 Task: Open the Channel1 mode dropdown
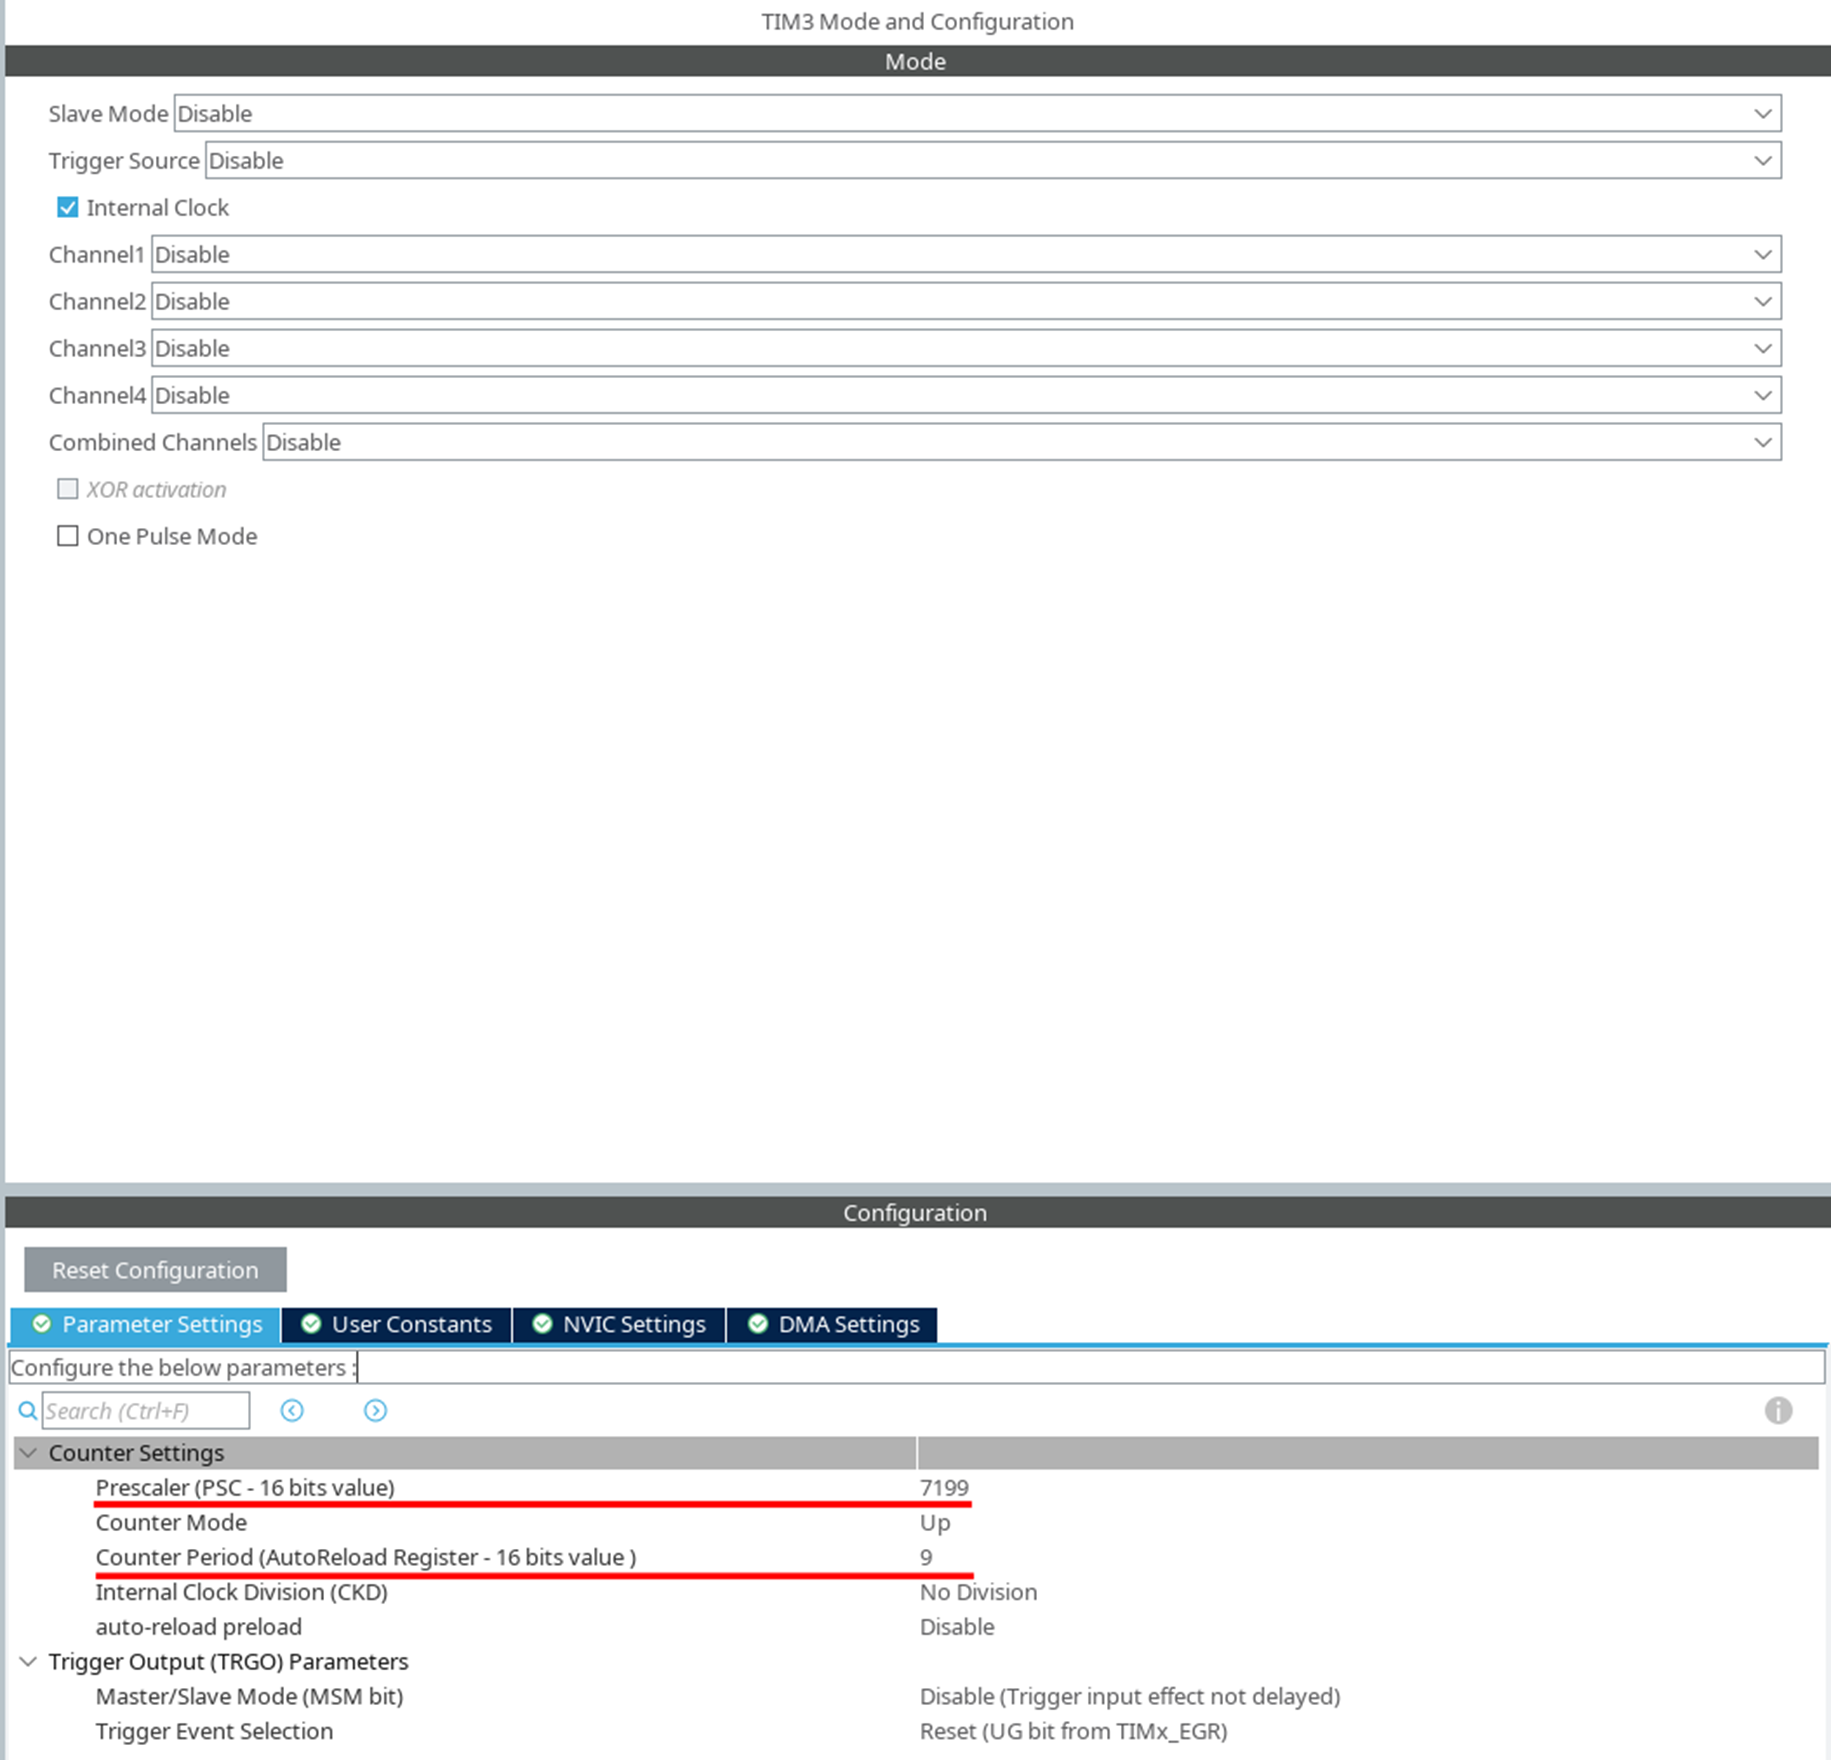(x=965, y=254)
